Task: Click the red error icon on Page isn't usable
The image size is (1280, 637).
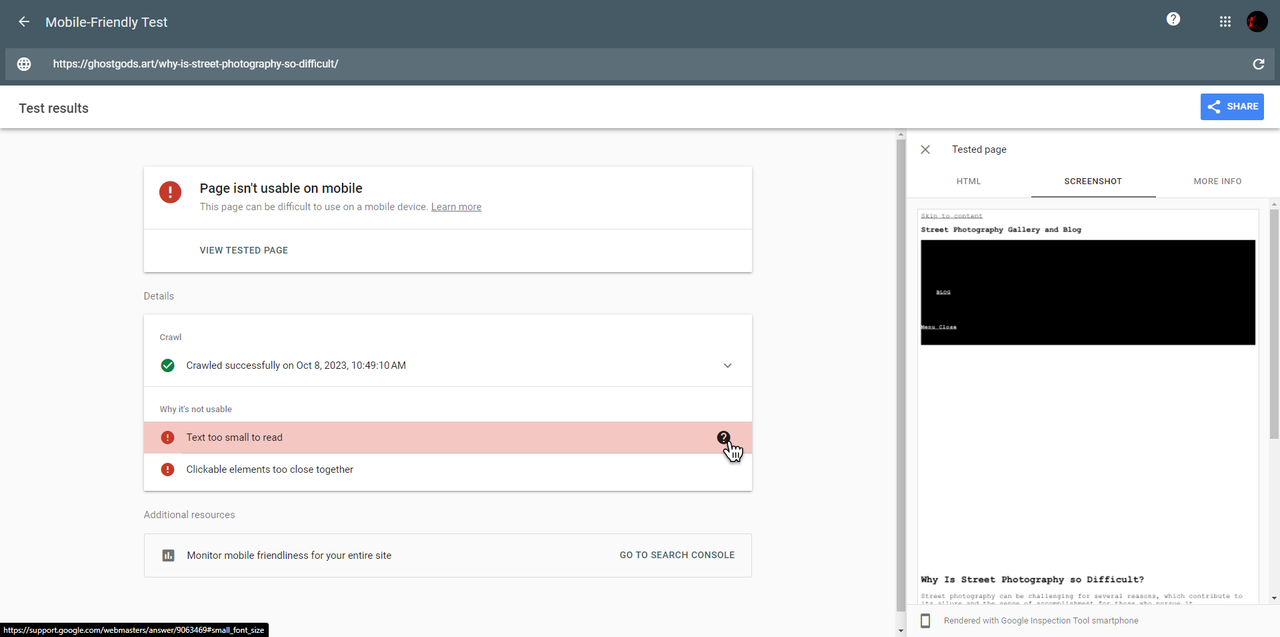Action: 170,192
